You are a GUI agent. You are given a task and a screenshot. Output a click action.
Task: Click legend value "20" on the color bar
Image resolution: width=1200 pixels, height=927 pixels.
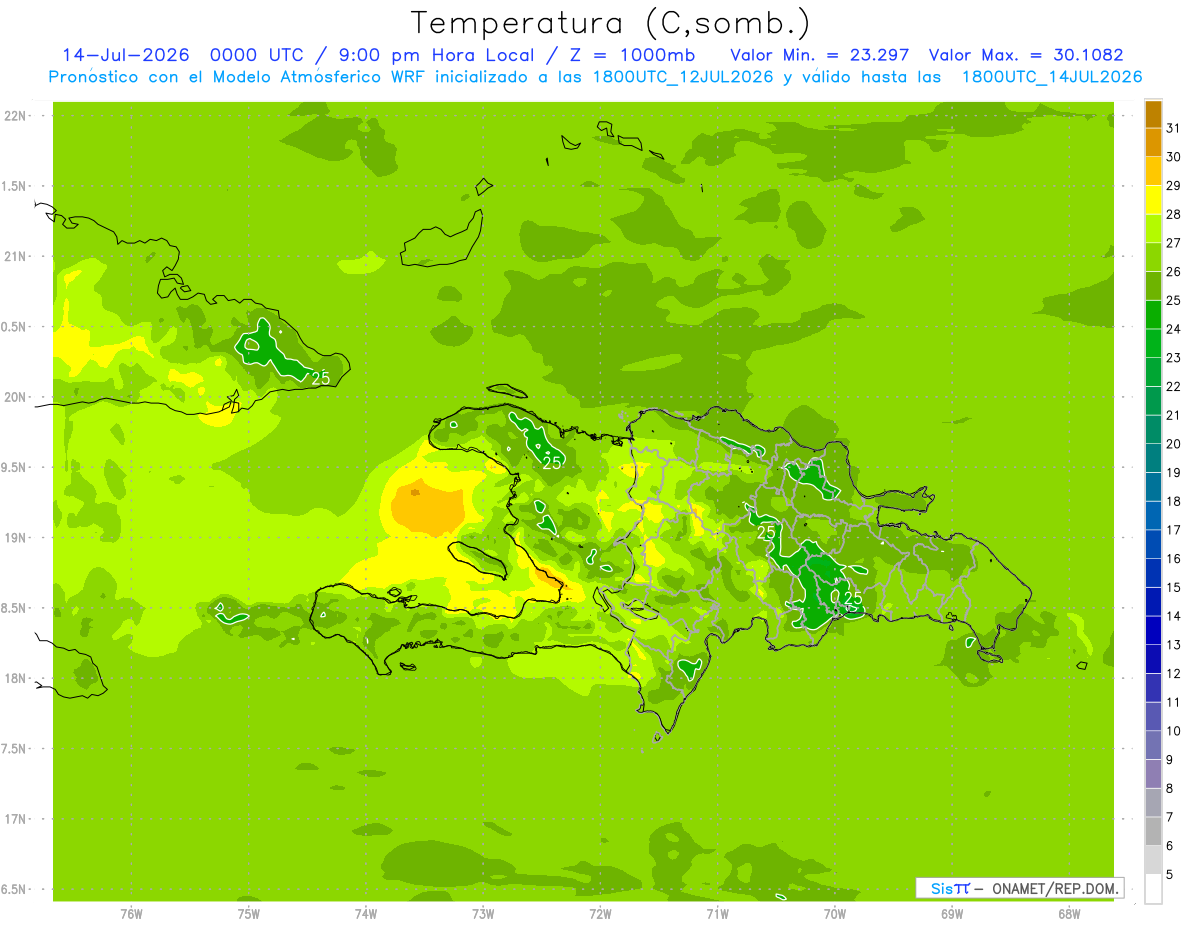pos(1173,443)
